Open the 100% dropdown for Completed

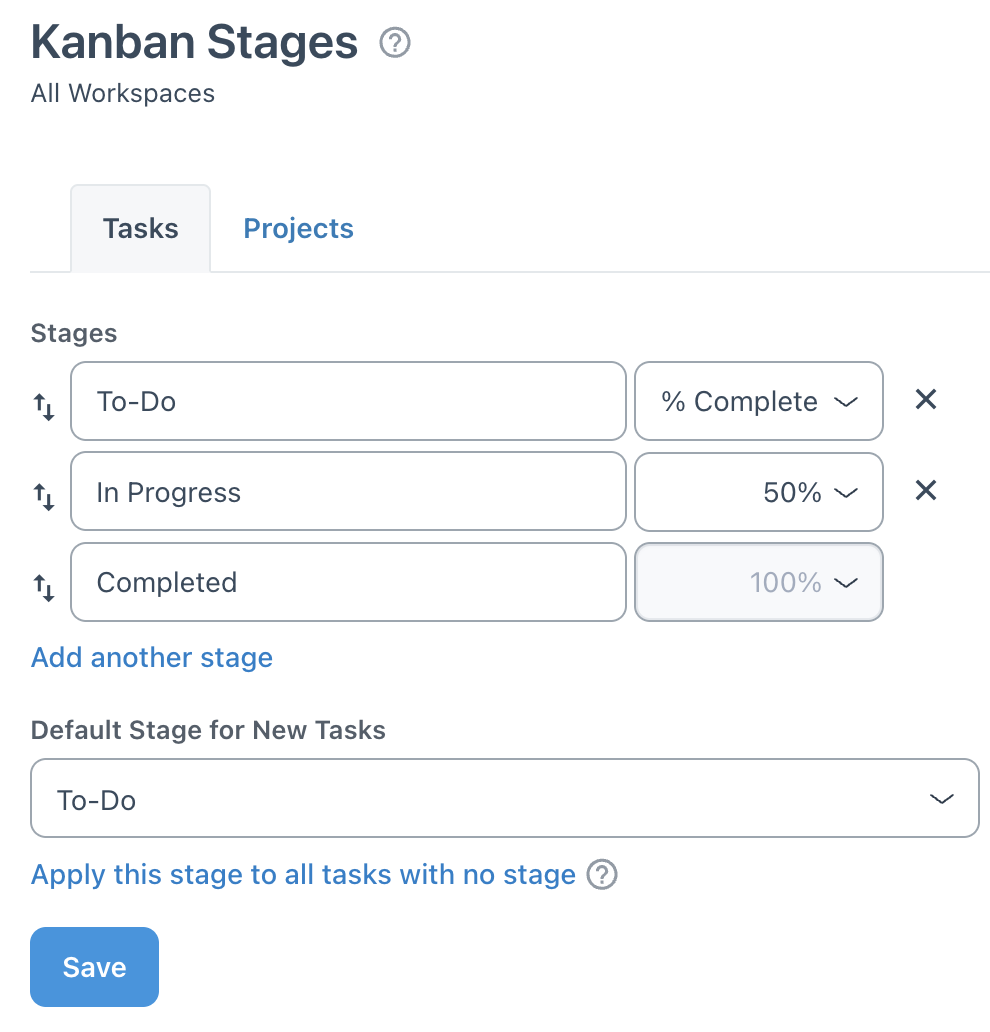pyautogui.click(x=759, y=582)
